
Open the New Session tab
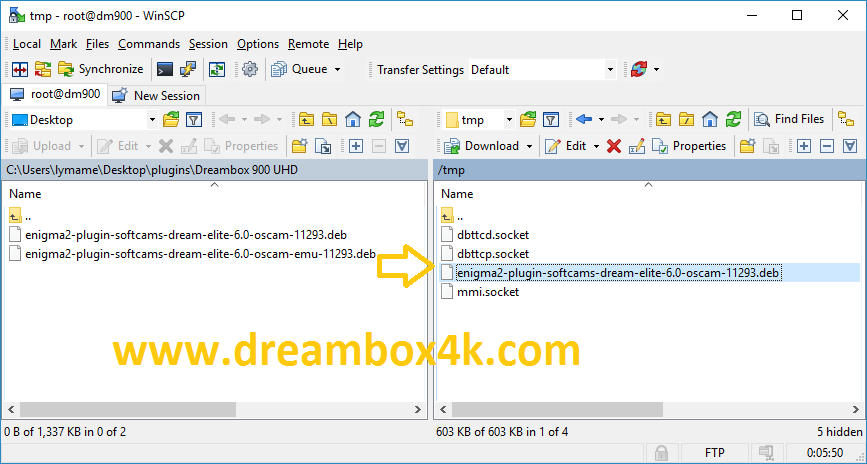[x=156, y=96]
